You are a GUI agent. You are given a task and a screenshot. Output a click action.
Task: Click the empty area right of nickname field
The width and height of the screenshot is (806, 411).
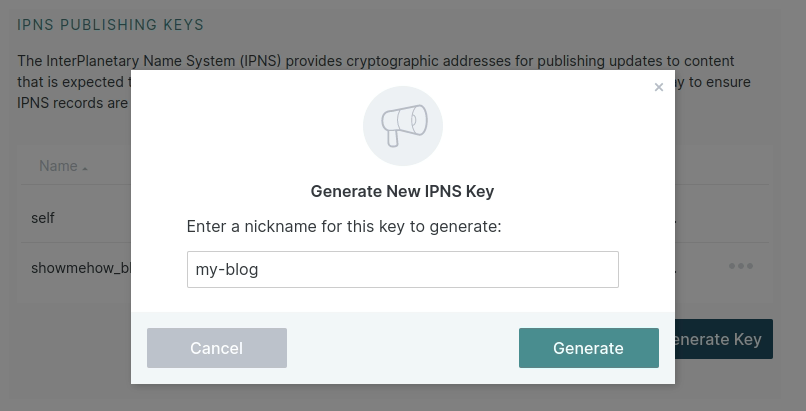tap(646, 269)
